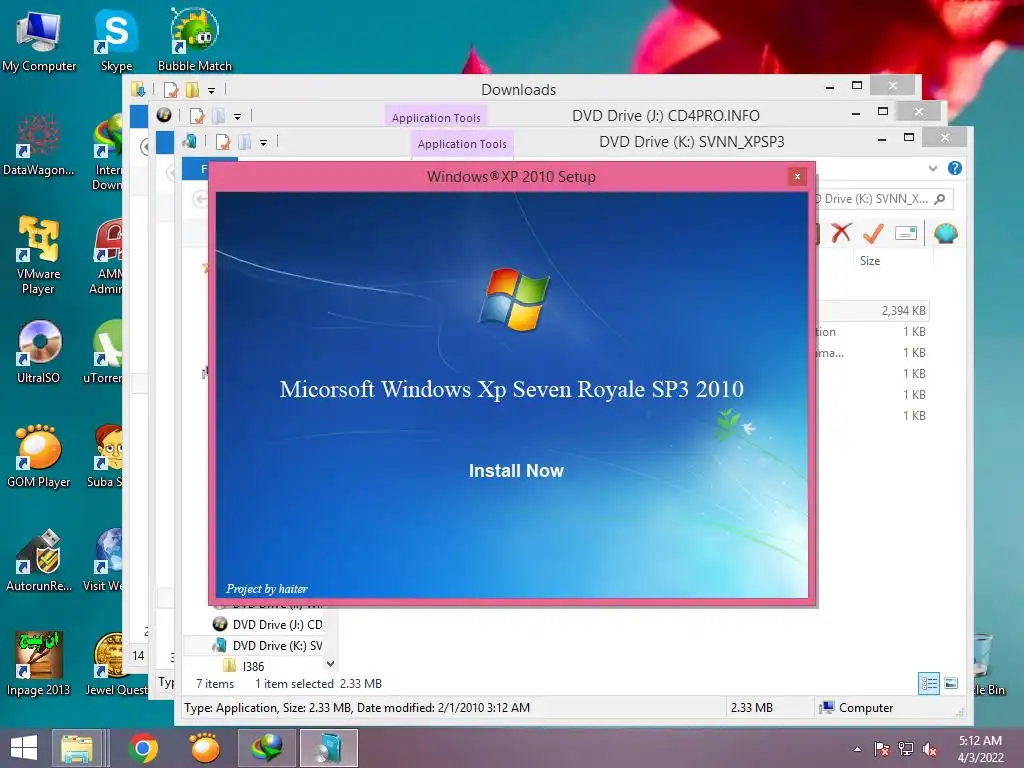Image resolution: width=1024 pixels, height=768 pixels.
Task: Open GOM Player from taskbar
Action: [x=204, y=748]
